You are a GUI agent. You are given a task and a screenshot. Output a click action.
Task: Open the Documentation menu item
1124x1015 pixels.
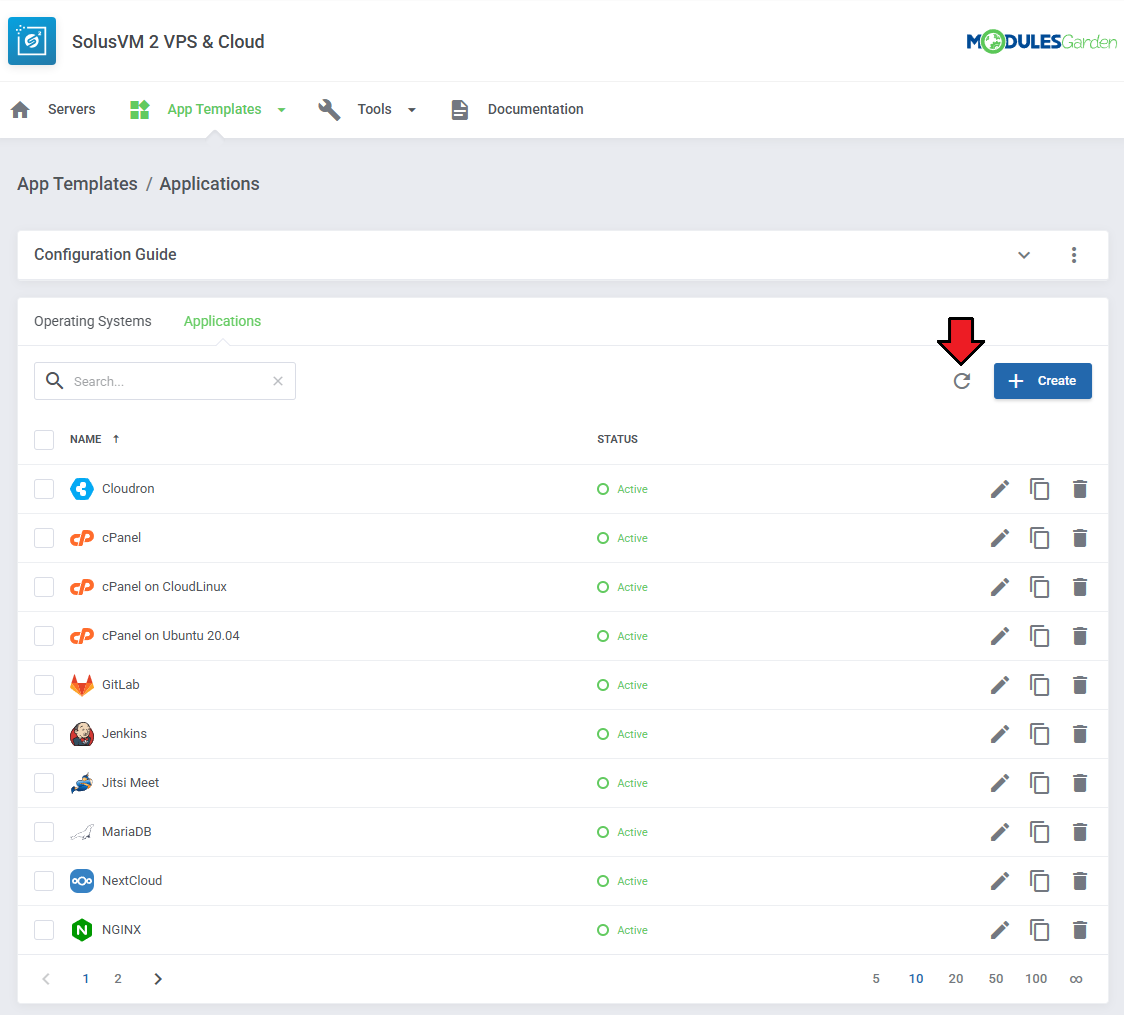click(x=517, y=109)
